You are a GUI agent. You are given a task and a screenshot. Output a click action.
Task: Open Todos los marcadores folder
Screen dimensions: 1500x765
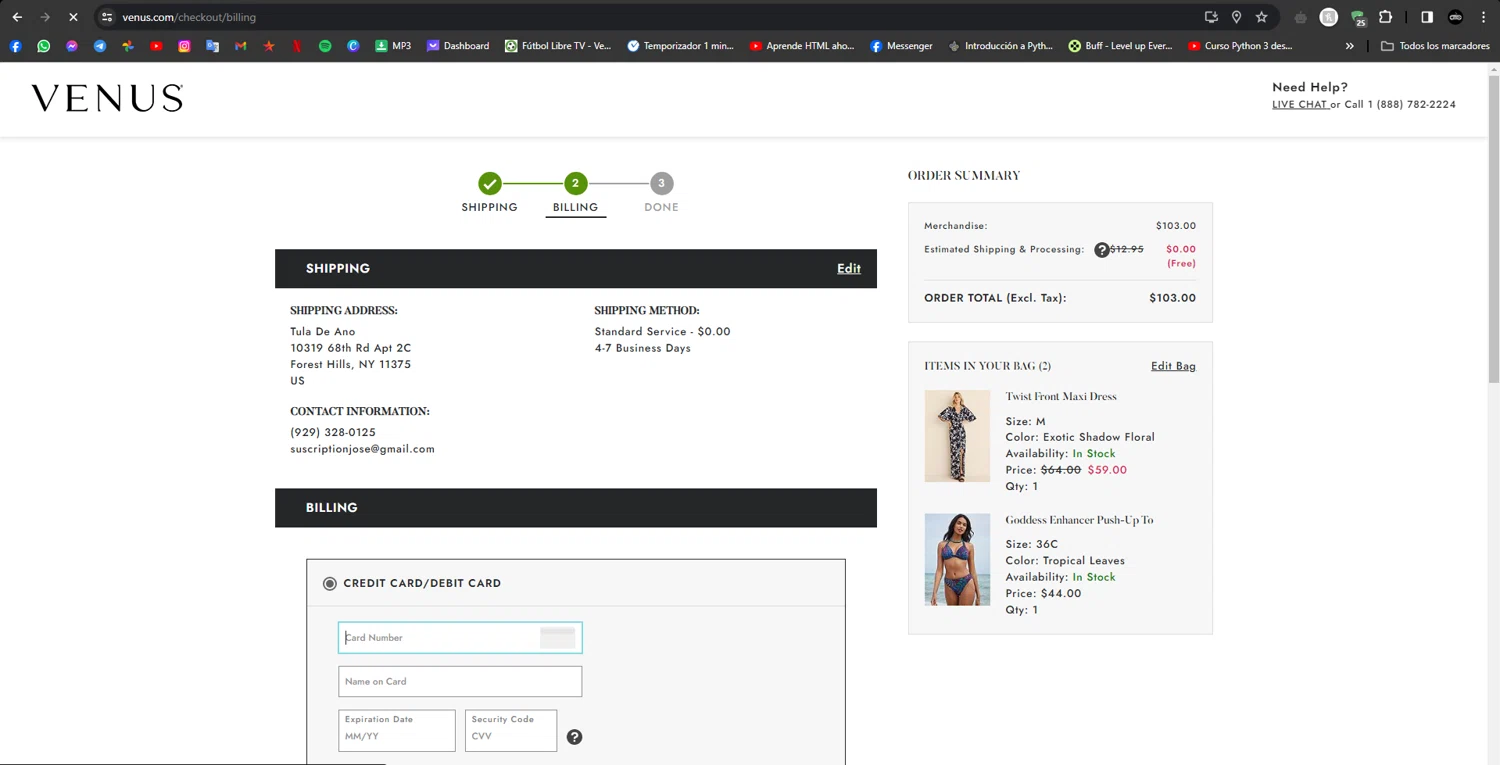coord(1435,46)
